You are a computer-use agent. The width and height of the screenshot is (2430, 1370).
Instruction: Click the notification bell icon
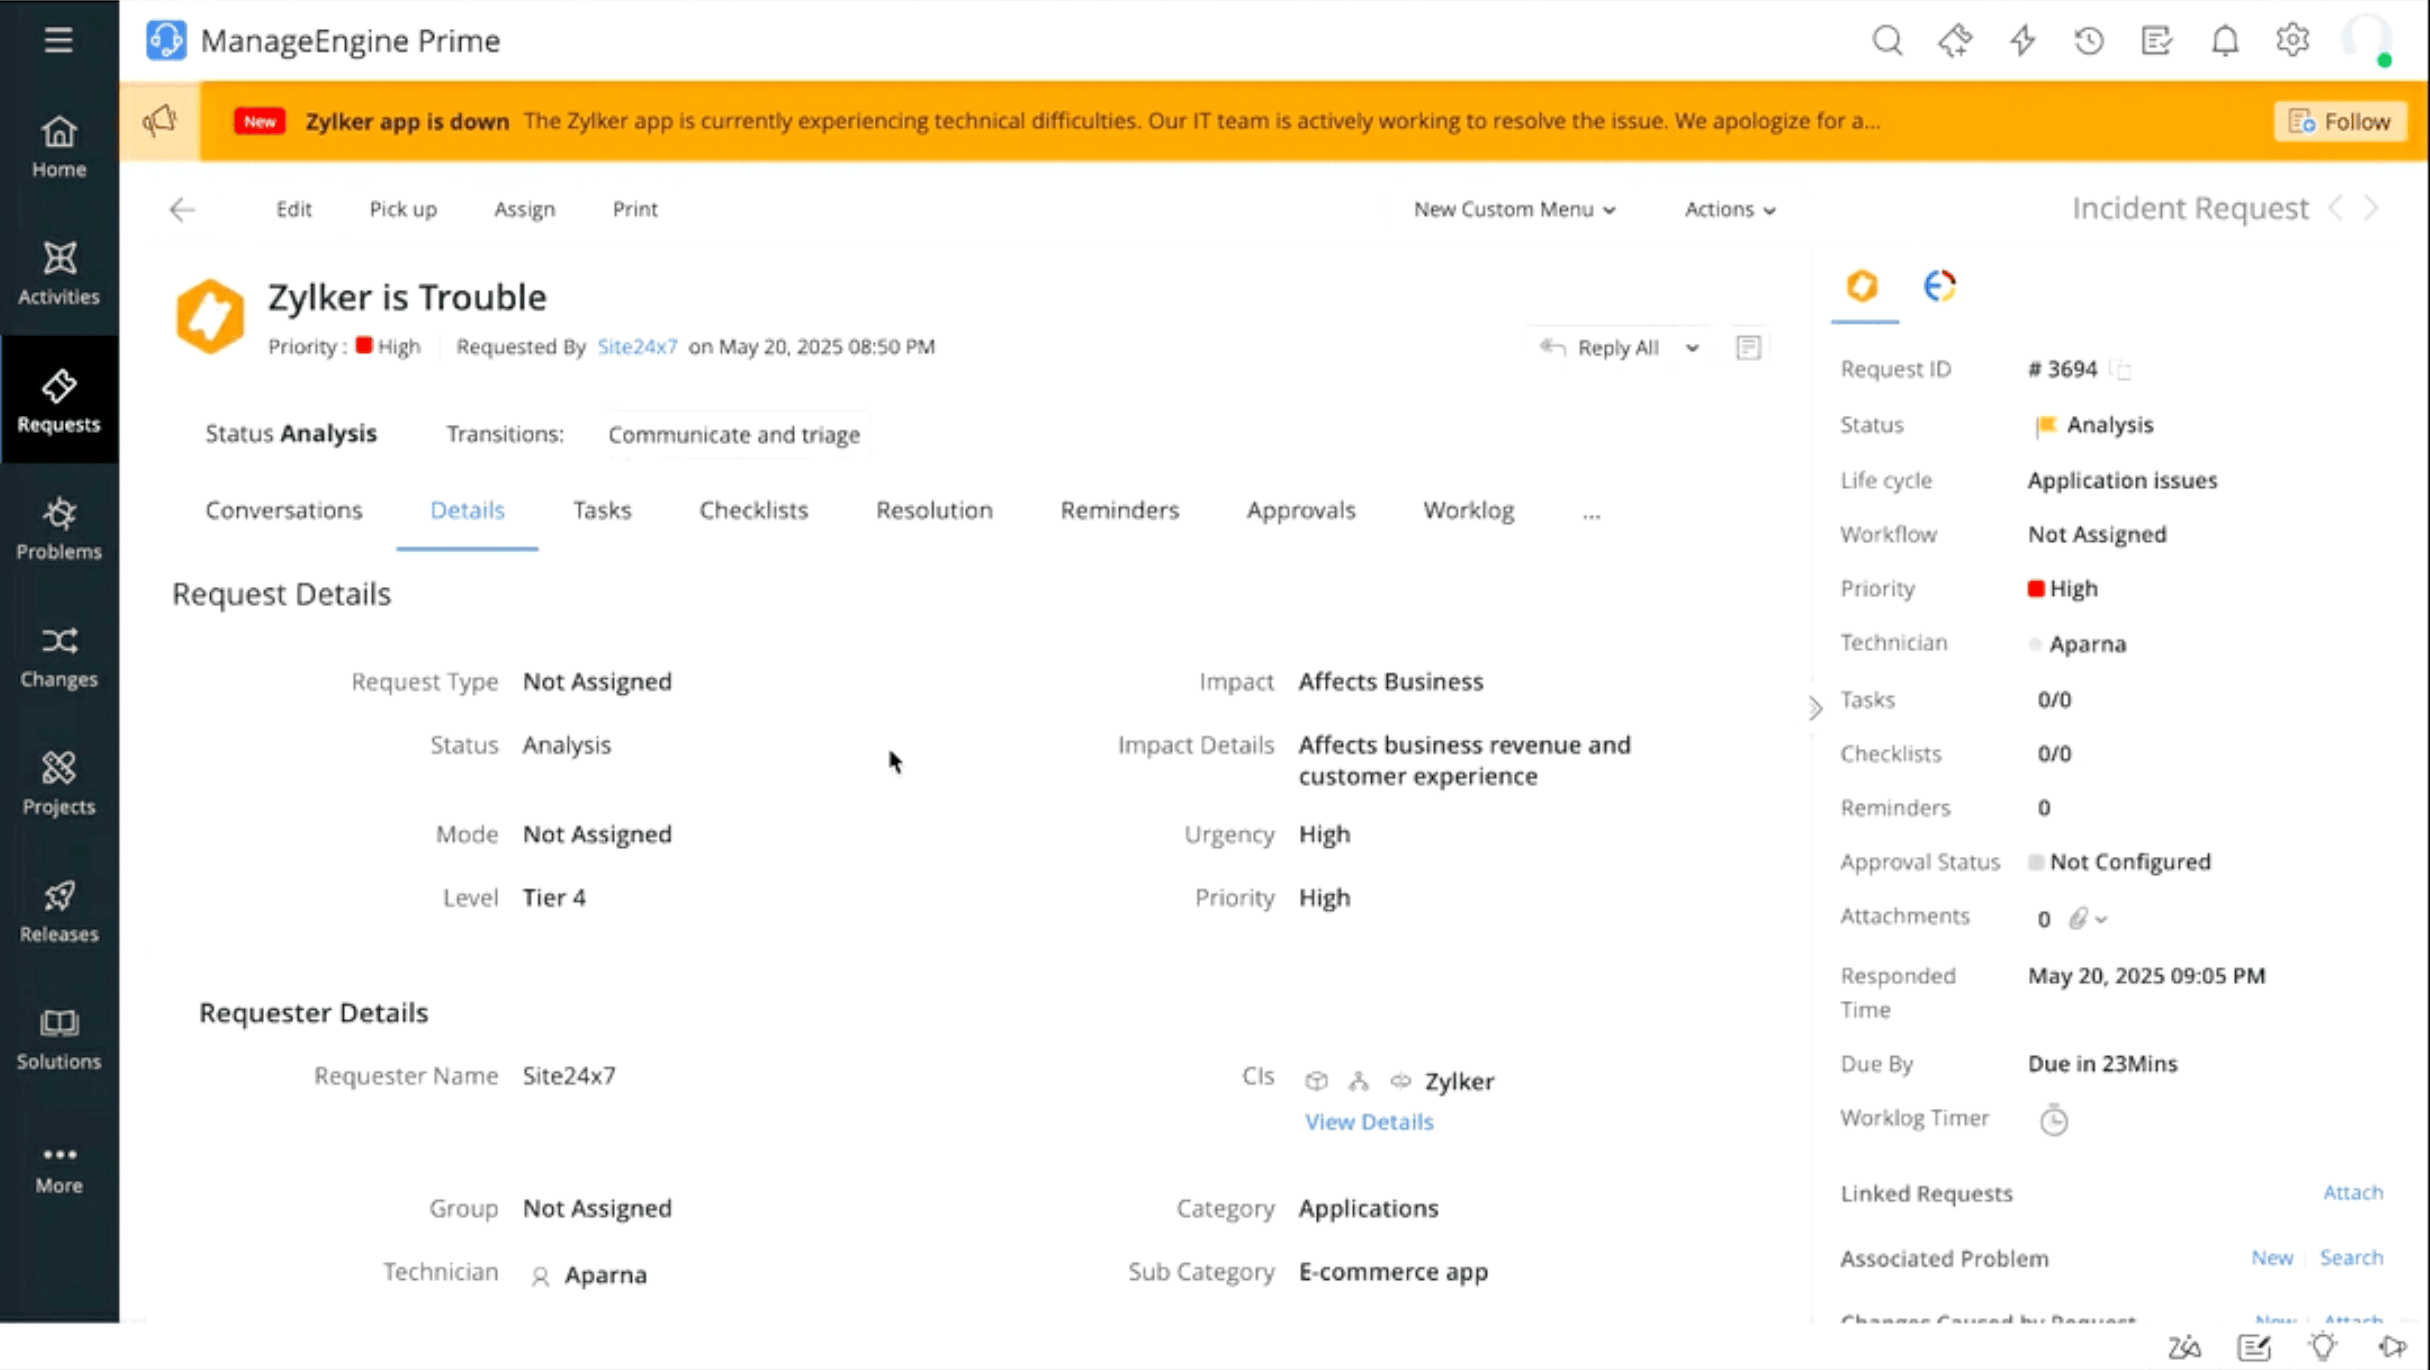pos(2224,40)
